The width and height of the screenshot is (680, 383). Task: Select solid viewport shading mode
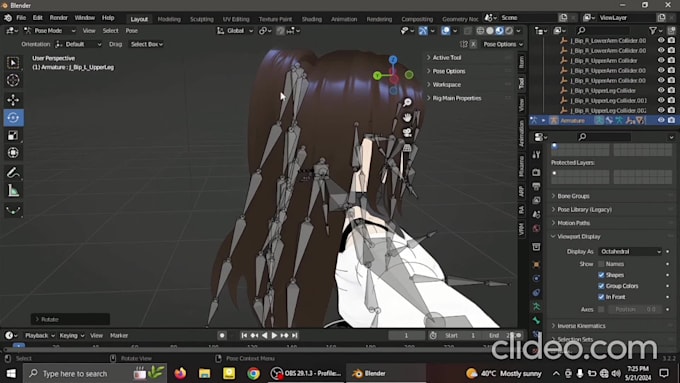click(490, 31)
